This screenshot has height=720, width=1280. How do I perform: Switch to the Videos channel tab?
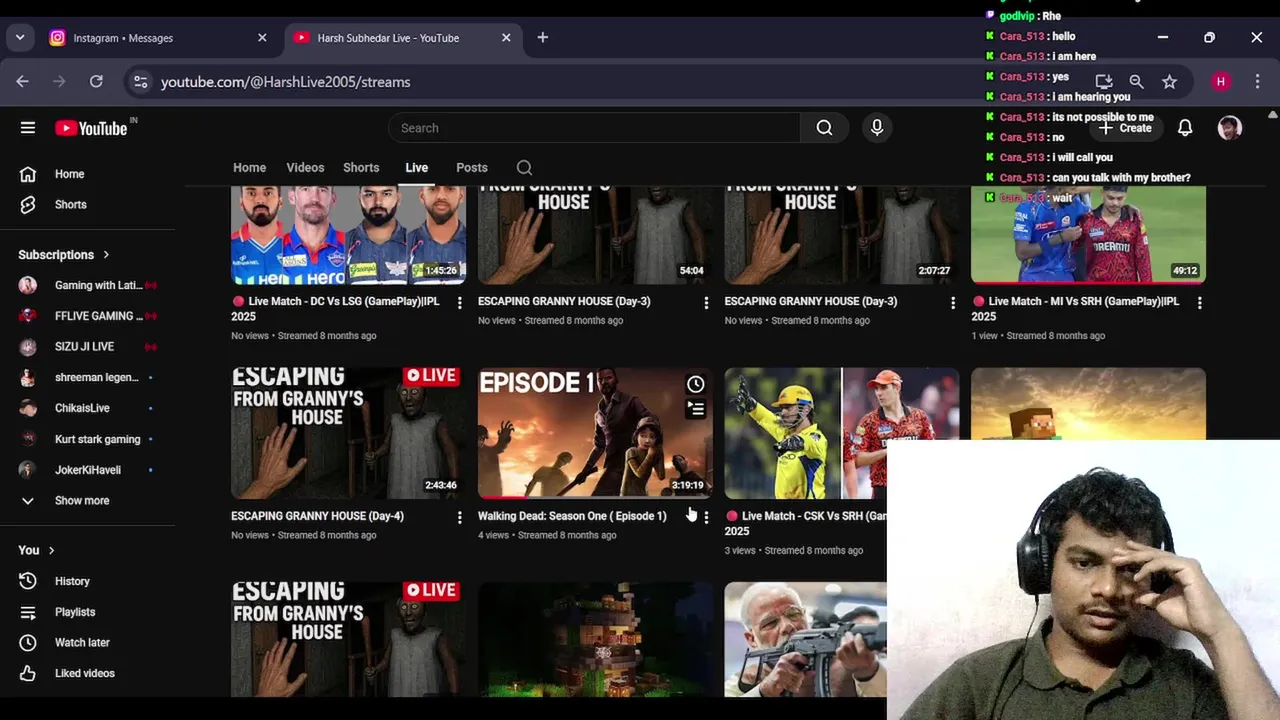(x=305, y=168)
